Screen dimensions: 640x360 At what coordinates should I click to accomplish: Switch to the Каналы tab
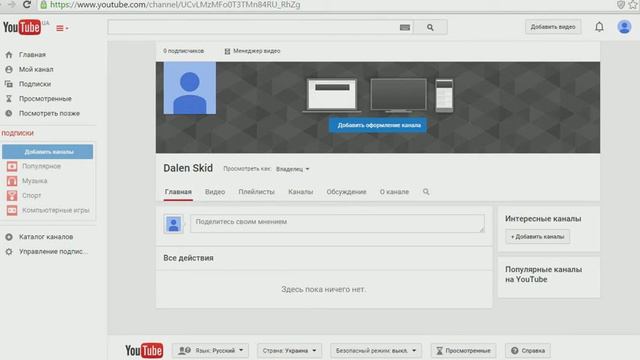[x=301, y=192]
